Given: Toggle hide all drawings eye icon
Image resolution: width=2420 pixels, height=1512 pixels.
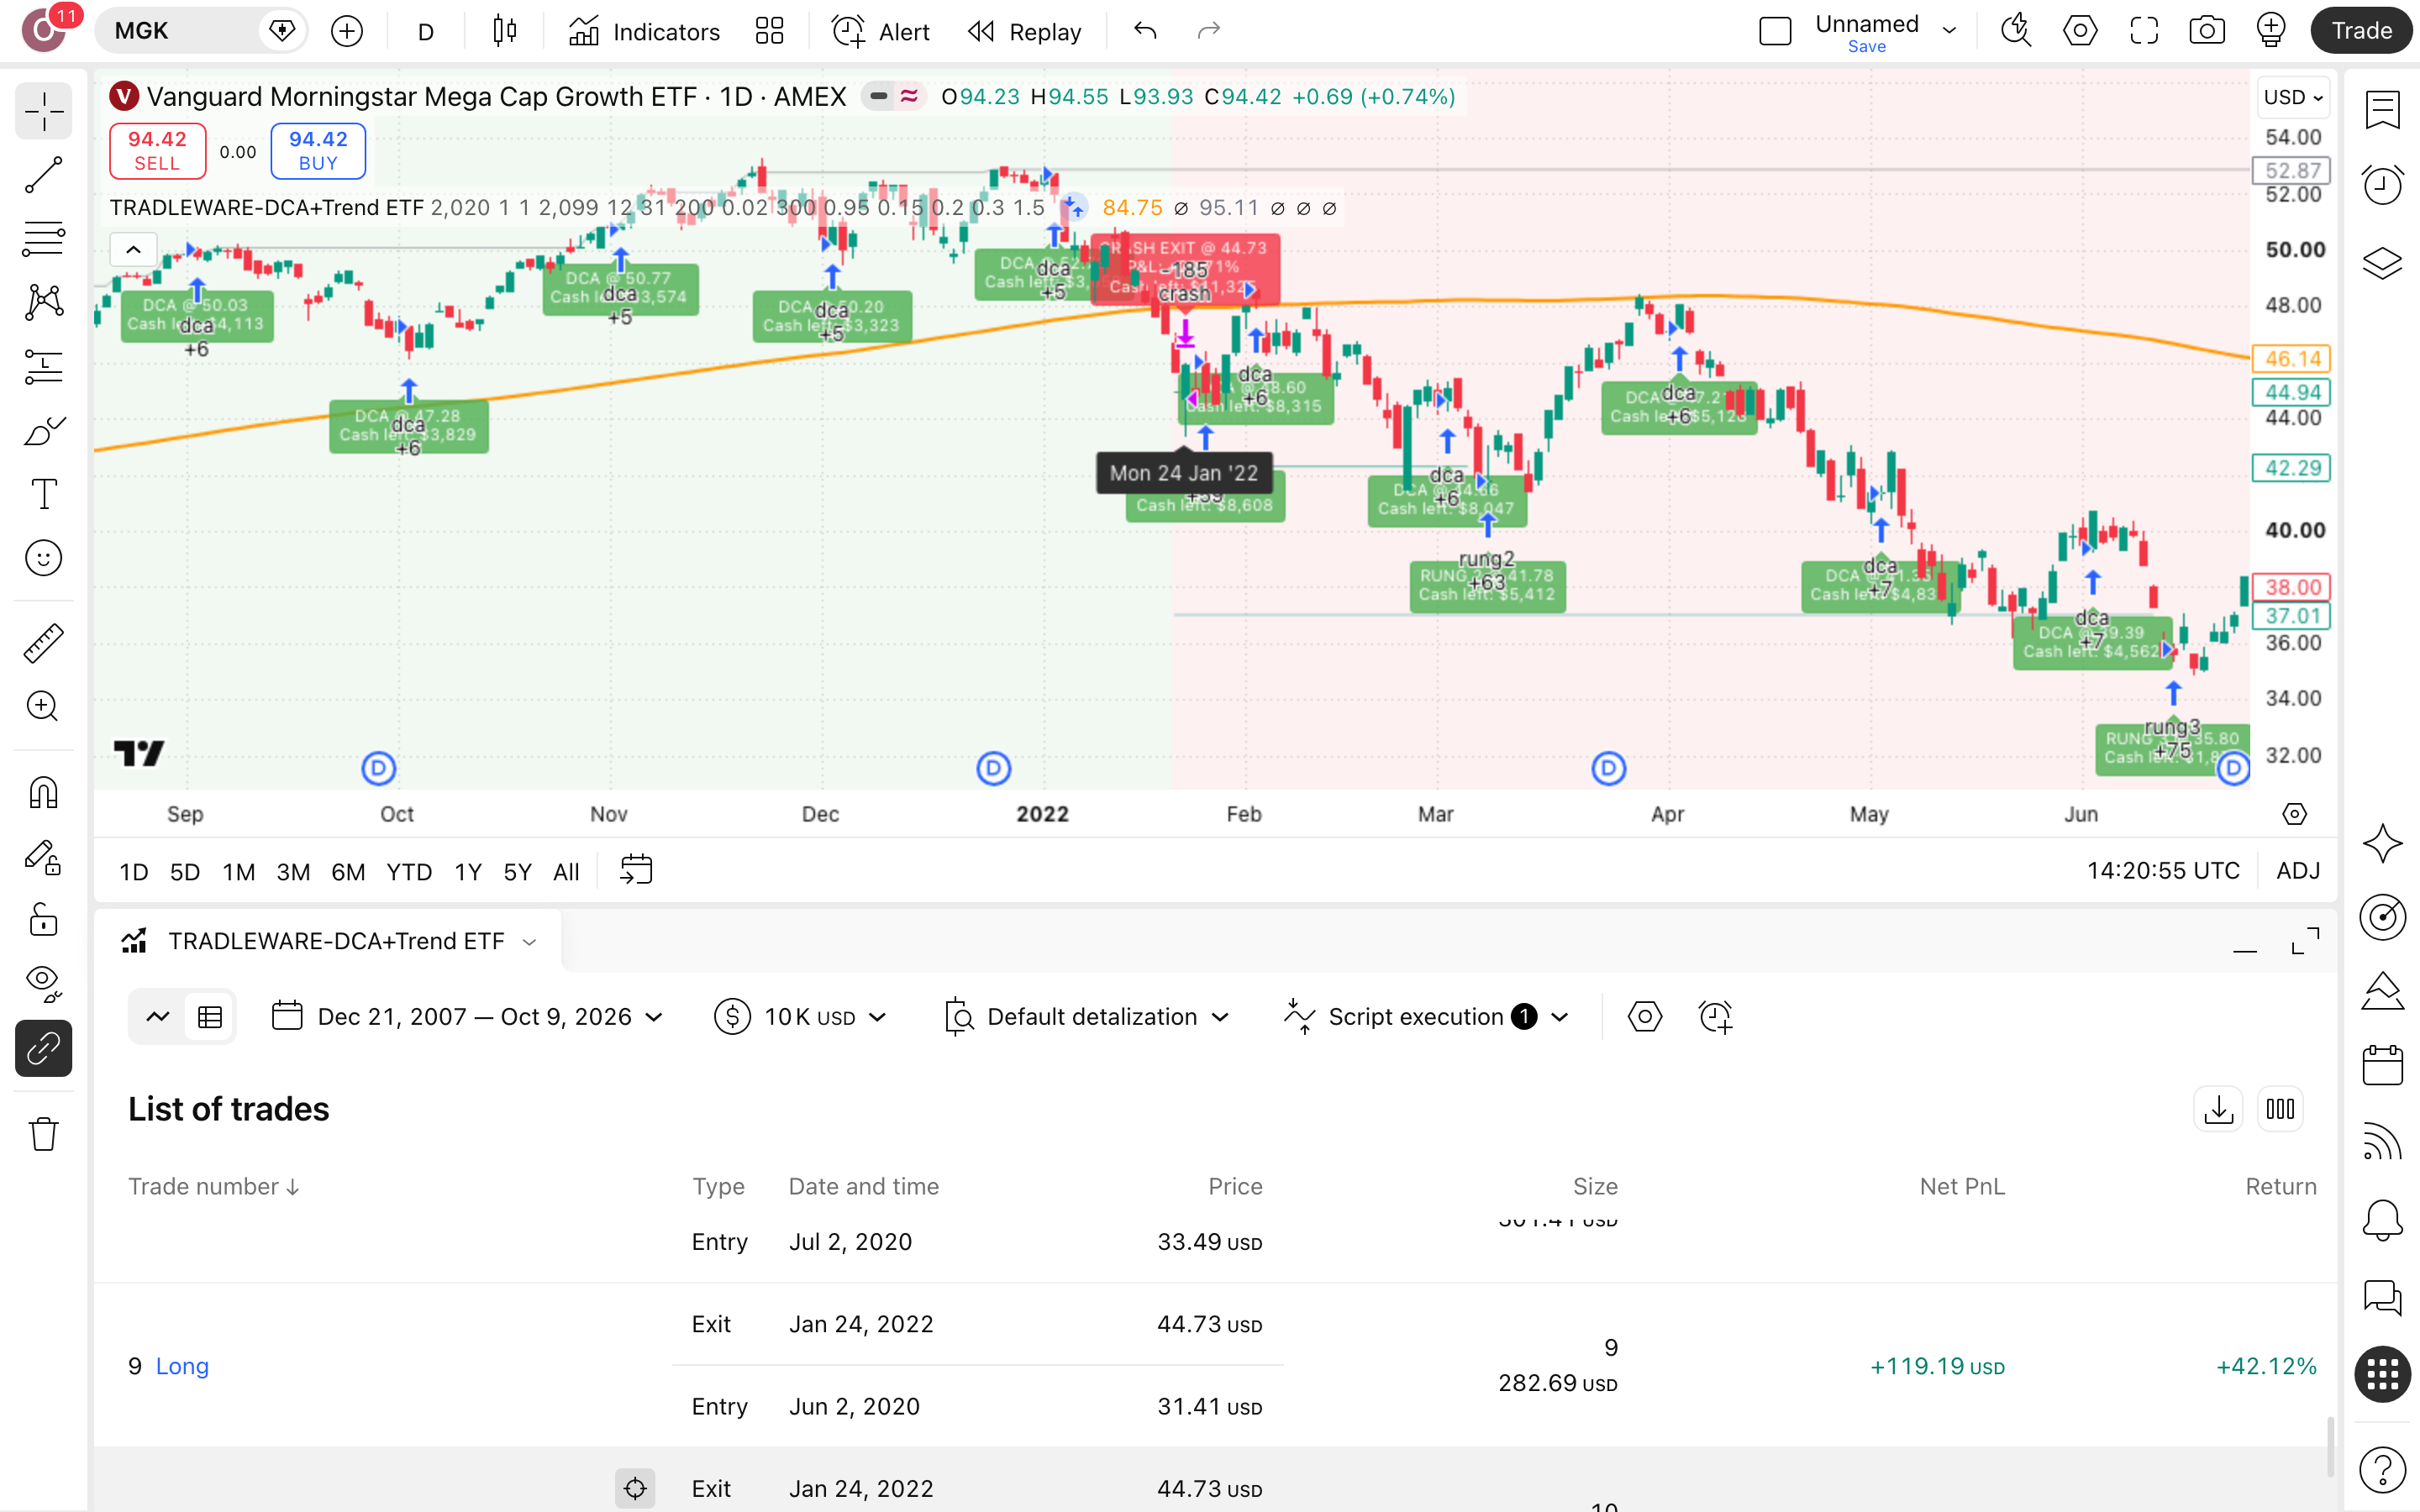Looking at the screenshot, I should [44, 984].
